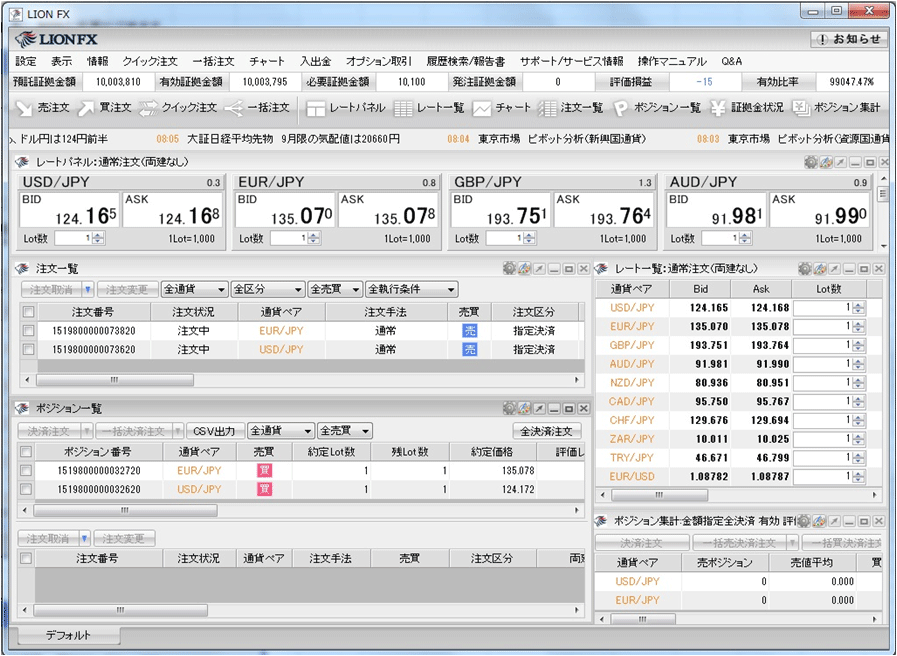Click the palette icon in レート一覧 header

[x=820, y=268]
